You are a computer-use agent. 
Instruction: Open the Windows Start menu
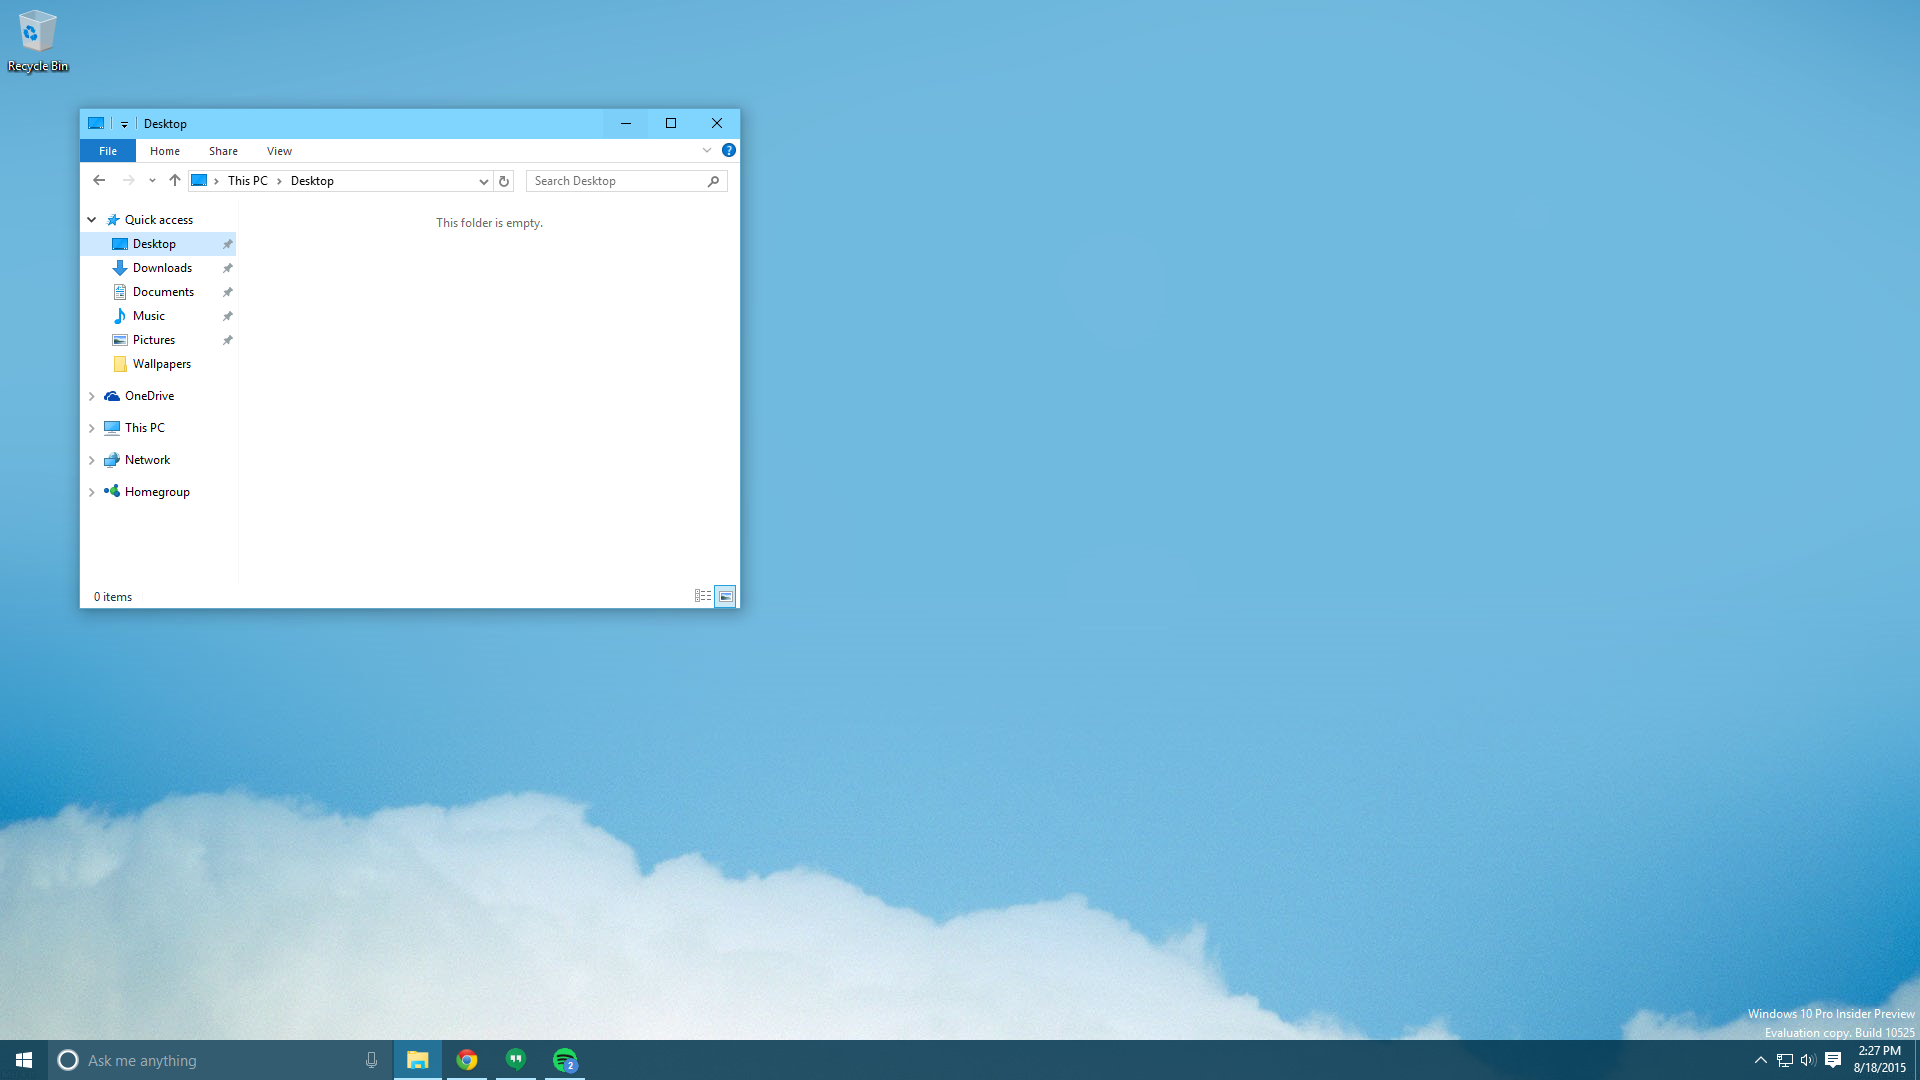pyautogui.click(x=24, y=1060)
